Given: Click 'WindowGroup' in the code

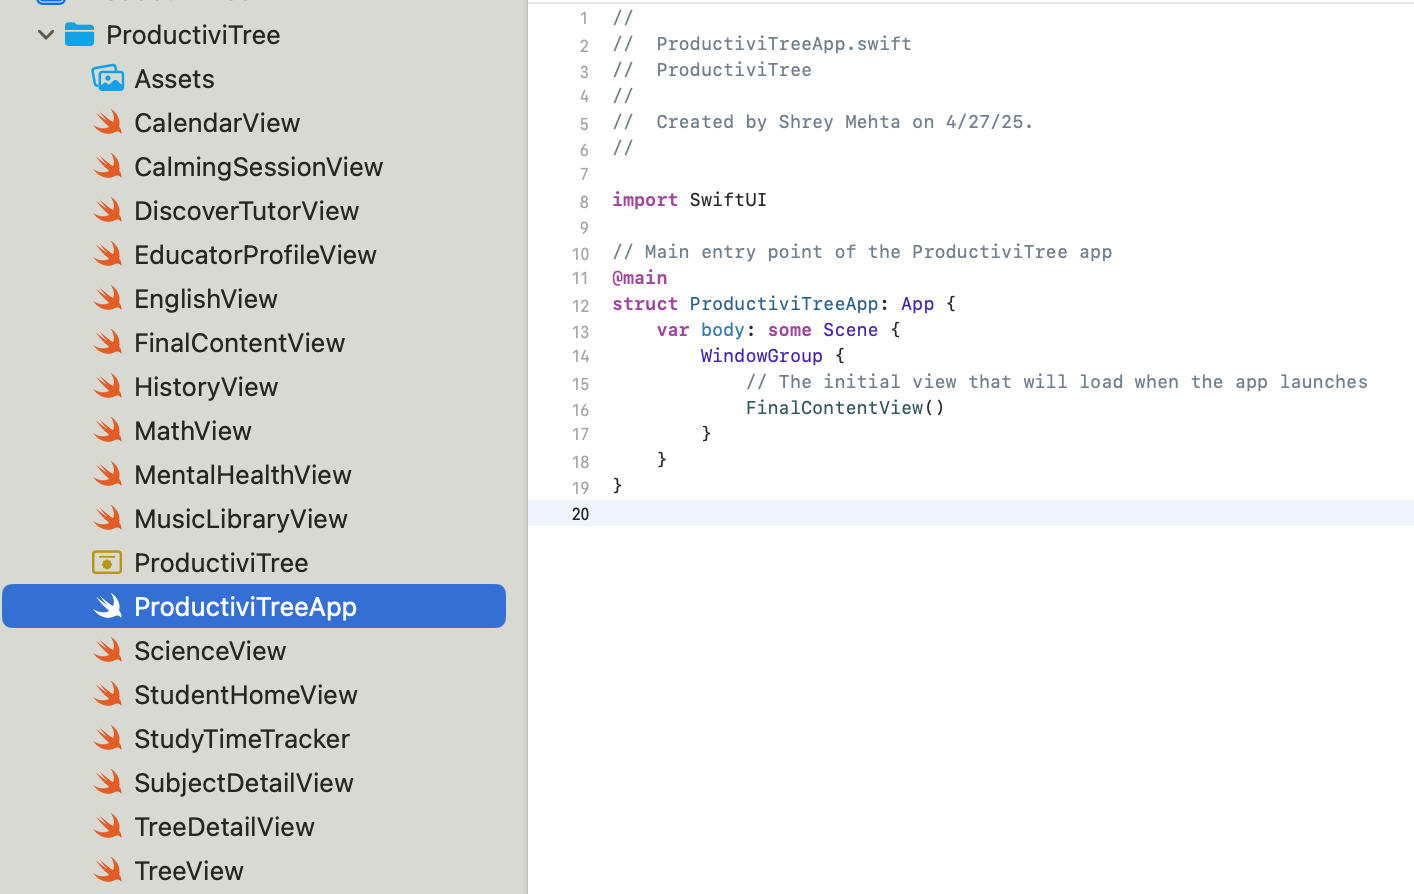Looking at the screenshot, I should 762,355.
